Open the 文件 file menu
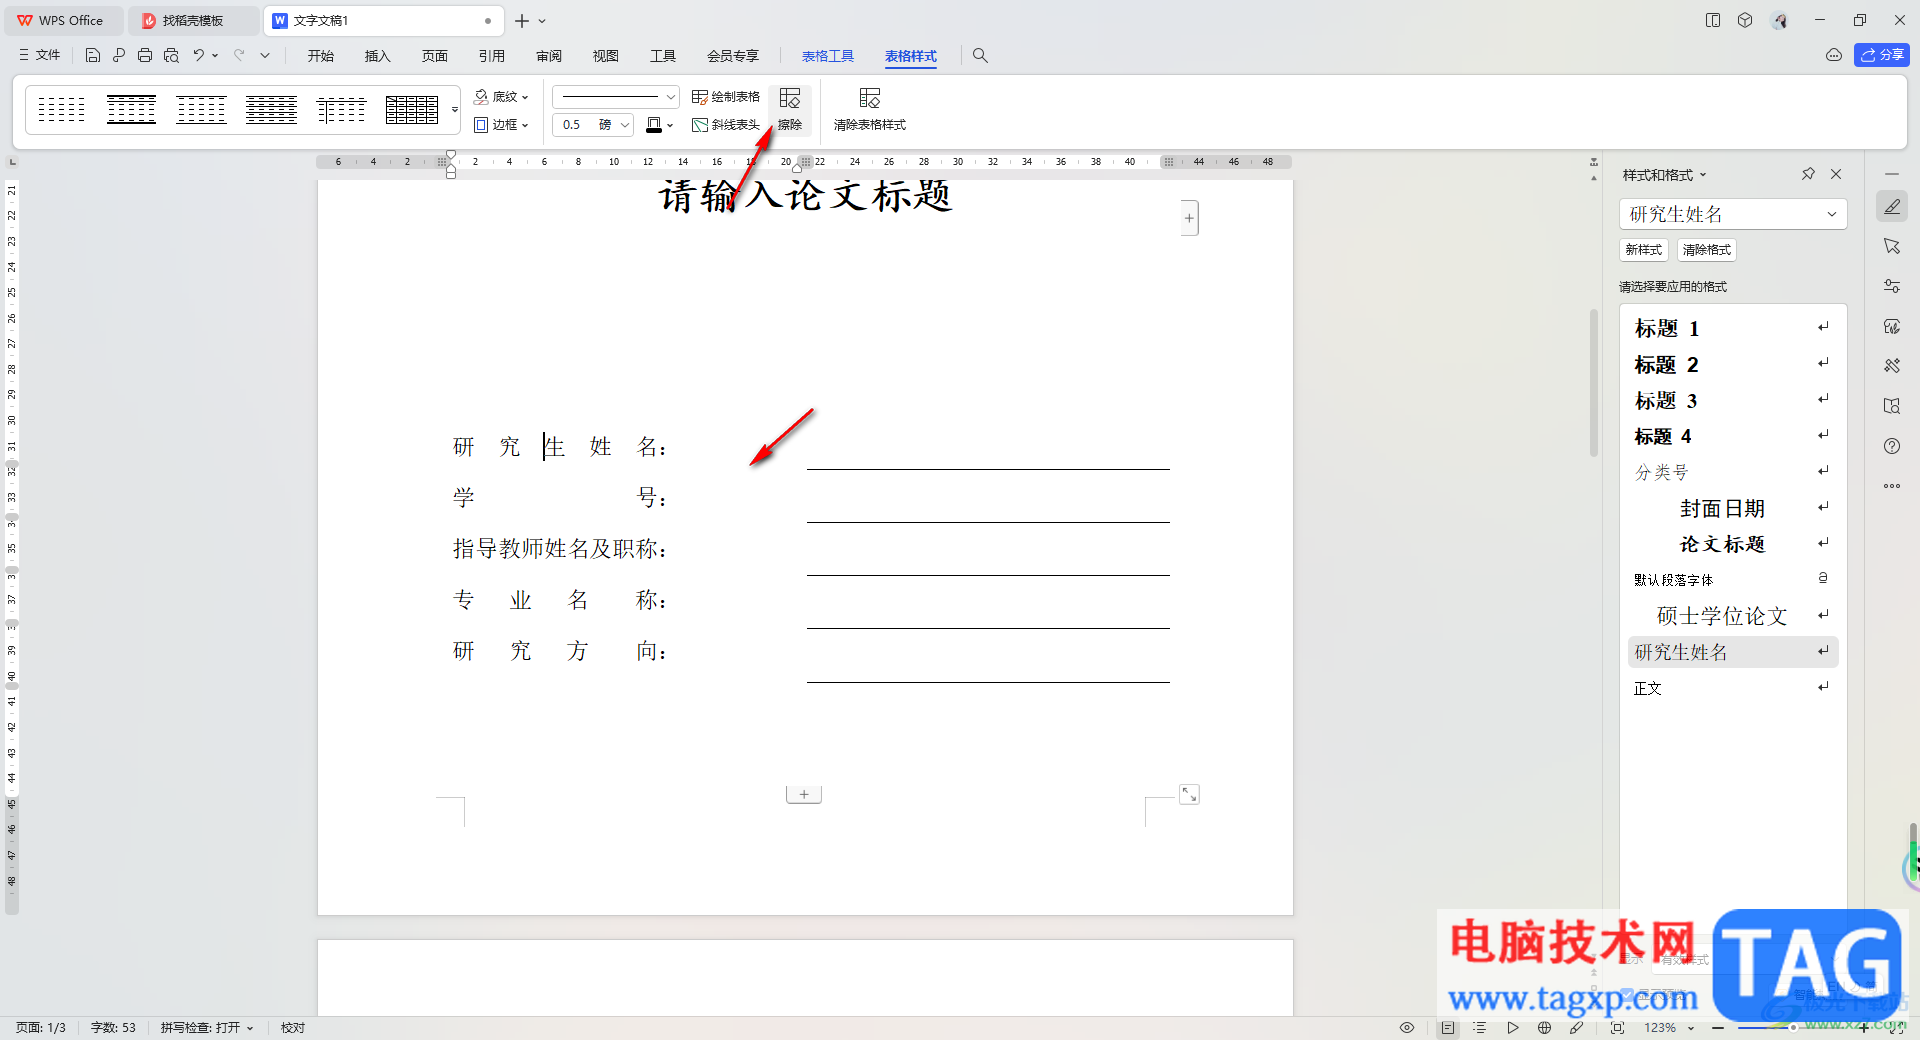1920x1040 pixels. (40, 56)
